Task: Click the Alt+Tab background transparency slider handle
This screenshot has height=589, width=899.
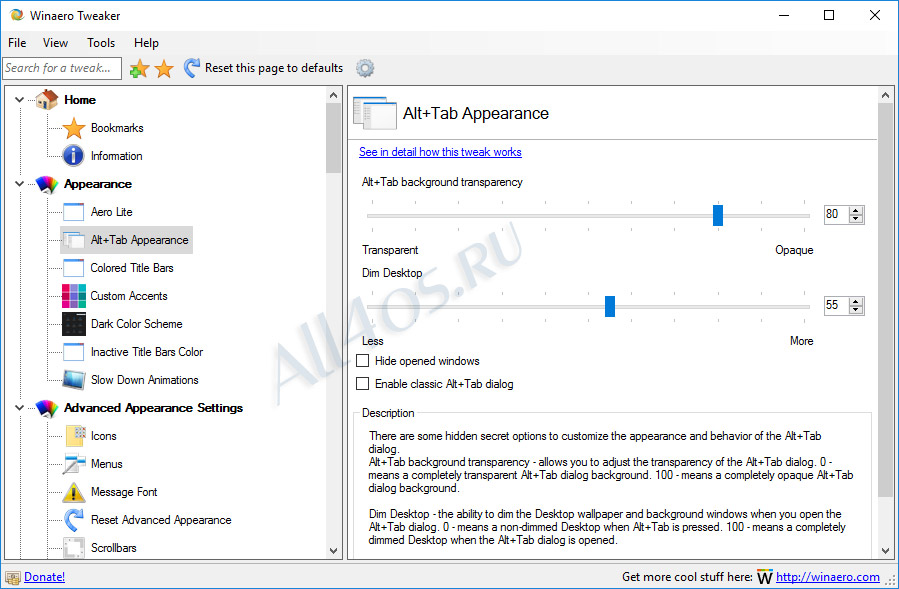Action: [718, 215]
